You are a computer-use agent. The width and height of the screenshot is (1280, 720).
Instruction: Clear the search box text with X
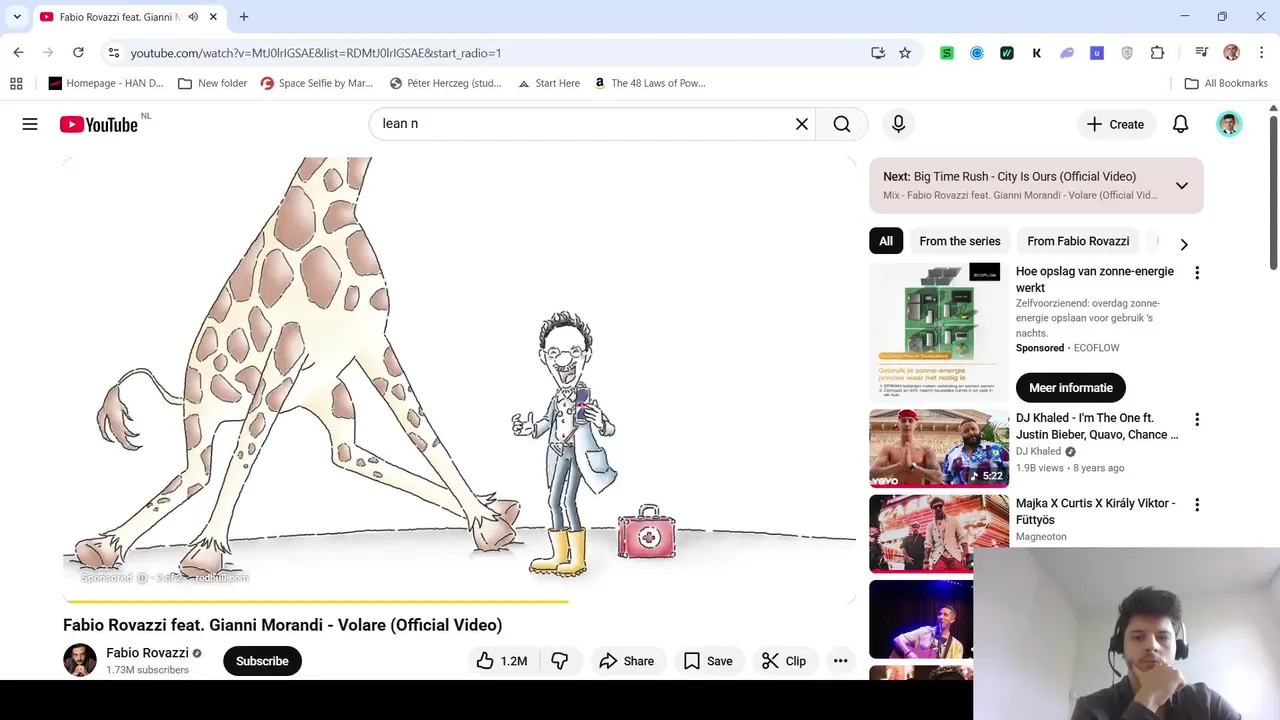click(801, 124)
